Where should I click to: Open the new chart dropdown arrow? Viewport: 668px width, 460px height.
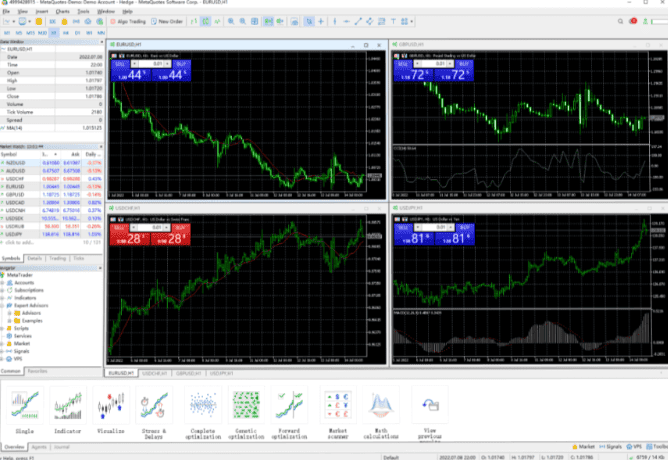tap(14, 21)
